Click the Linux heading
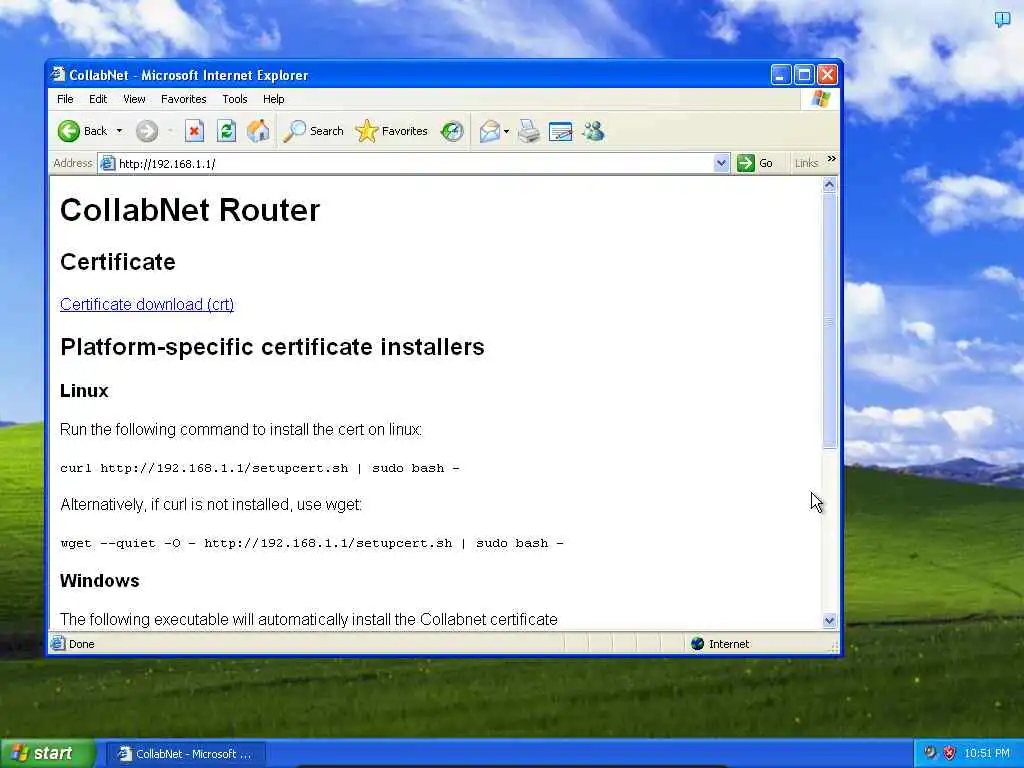The height and width of the screenshot is (768, 1024). [84, 391]
